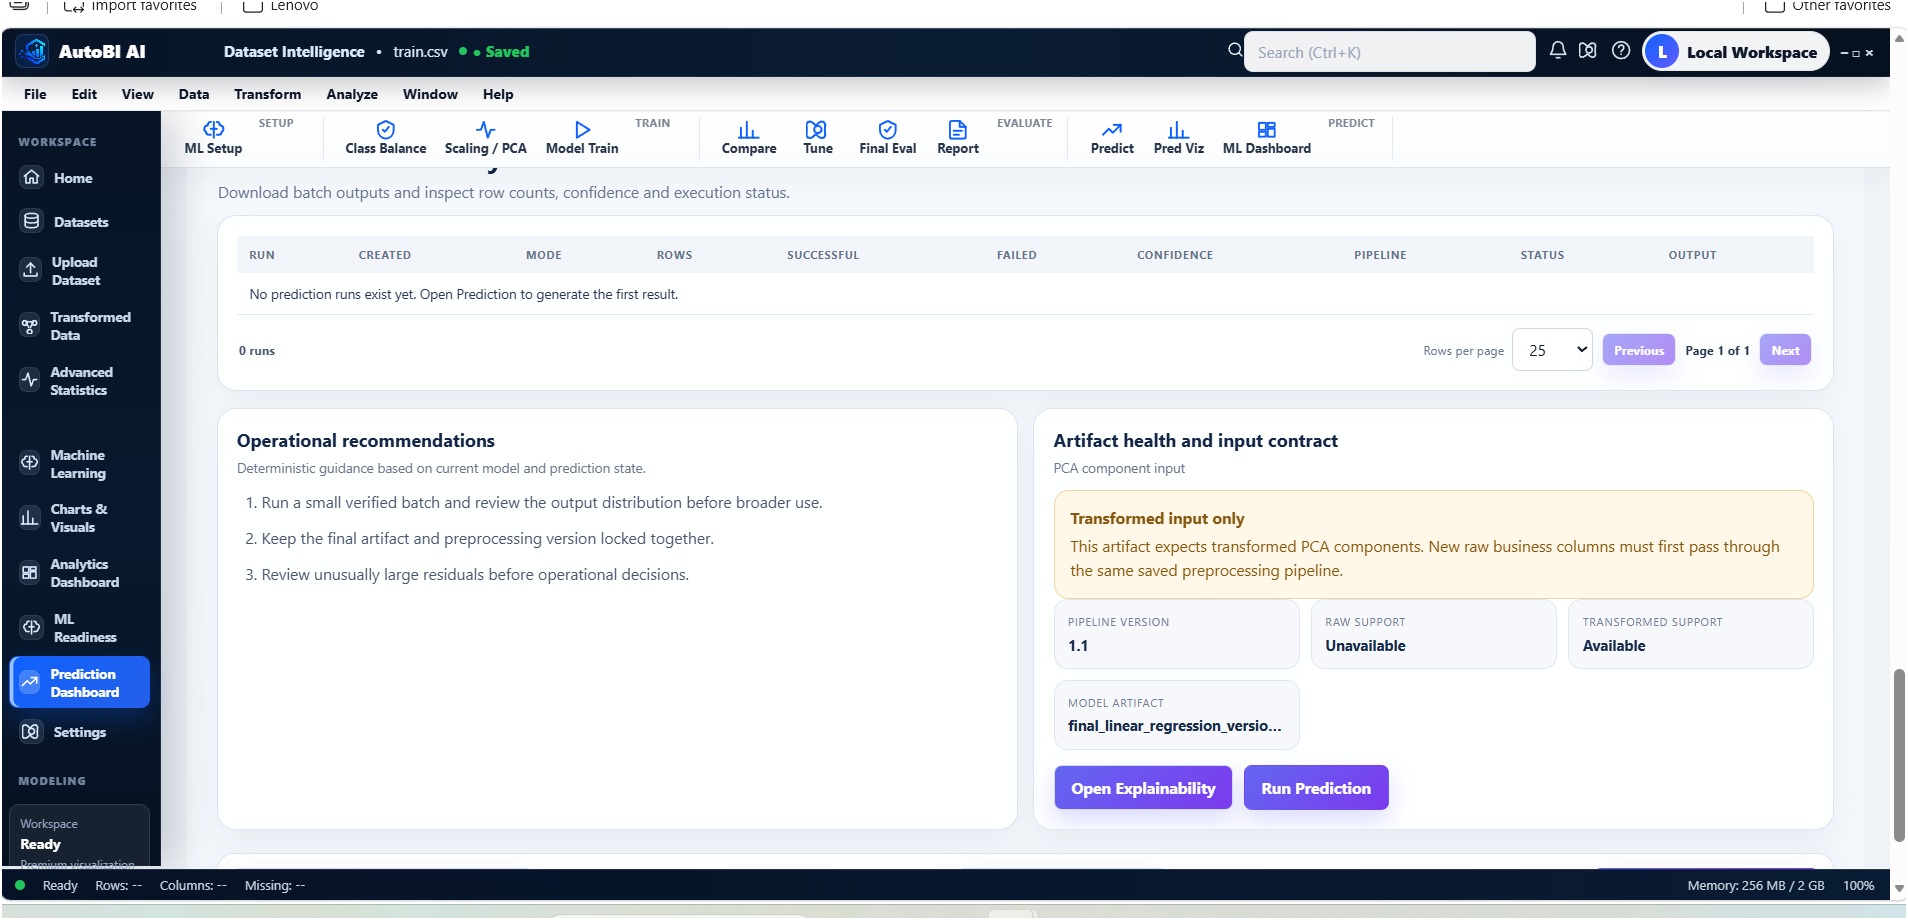
Task: Click the AutoBI AI logo icon
Action: point(33,51)
